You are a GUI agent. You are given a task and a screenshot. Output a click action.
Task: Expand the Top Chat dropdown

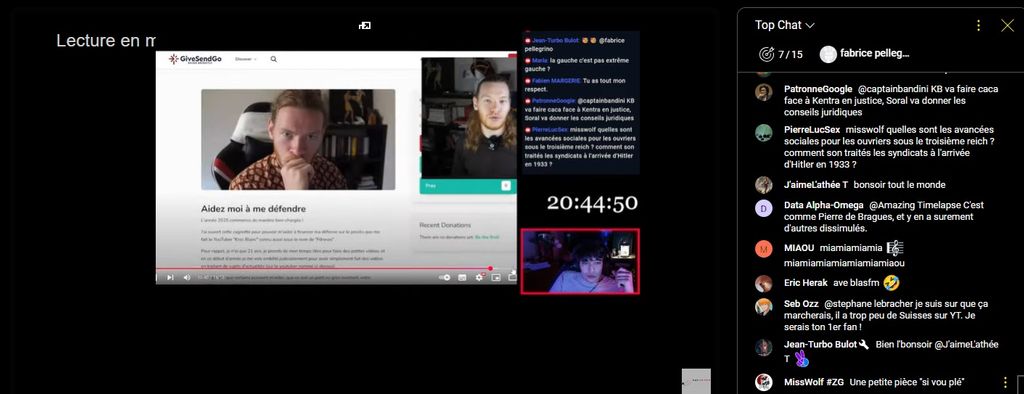coord(785,25)
